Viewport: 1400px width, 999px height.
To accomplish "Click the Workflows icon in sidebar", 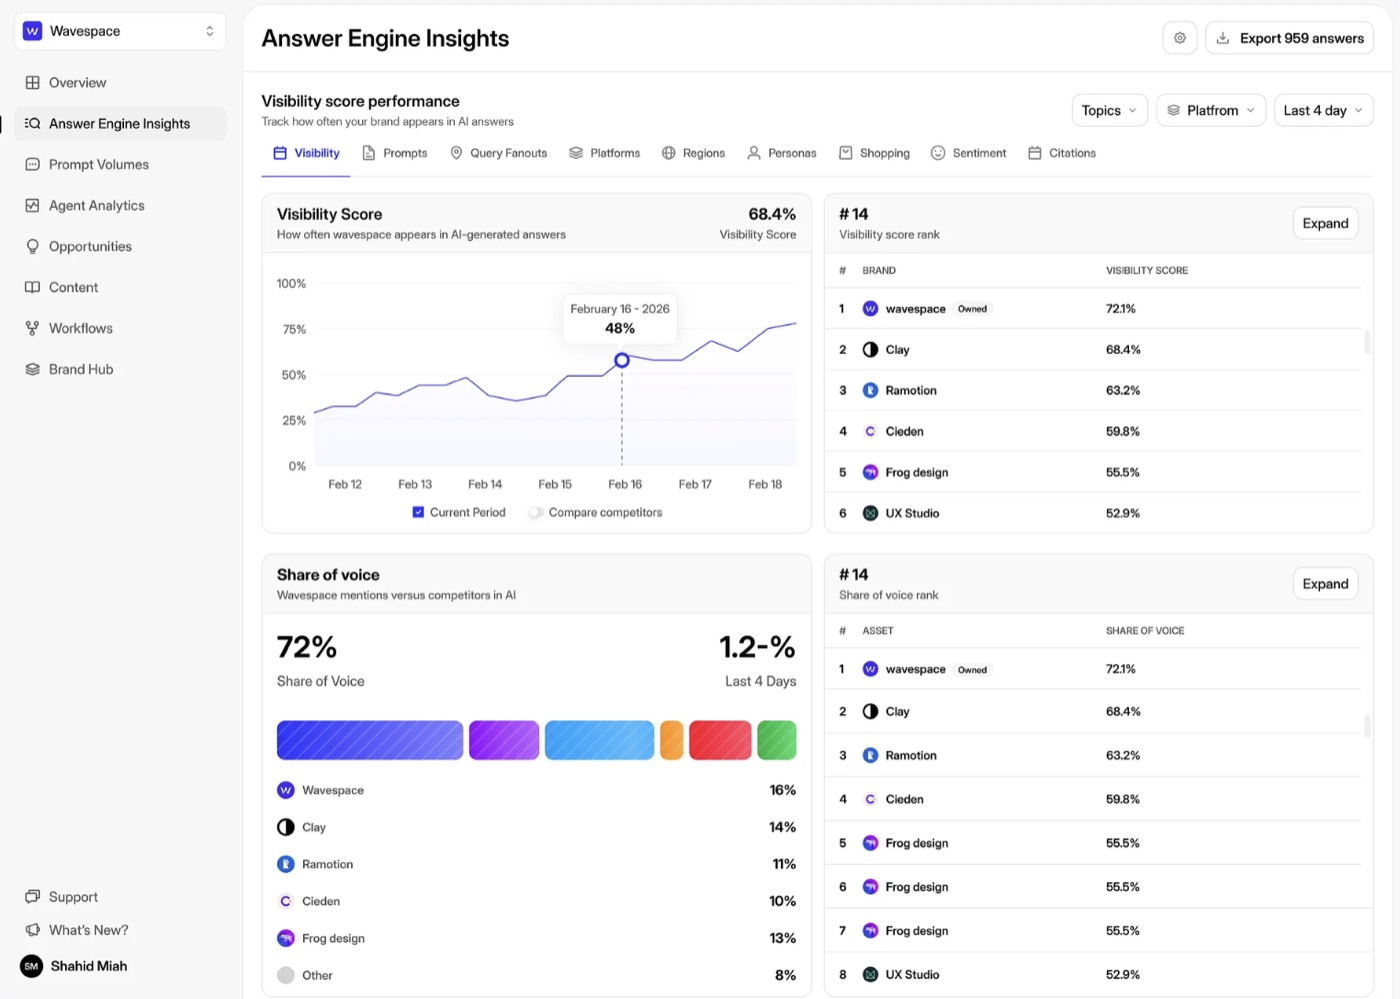I will [x=33, y=329].
